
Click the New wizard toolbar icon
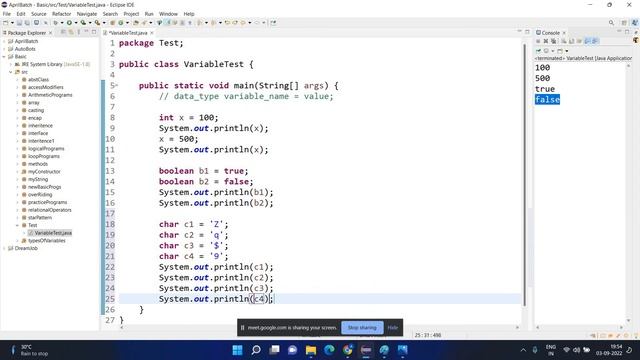pos(5,23)
